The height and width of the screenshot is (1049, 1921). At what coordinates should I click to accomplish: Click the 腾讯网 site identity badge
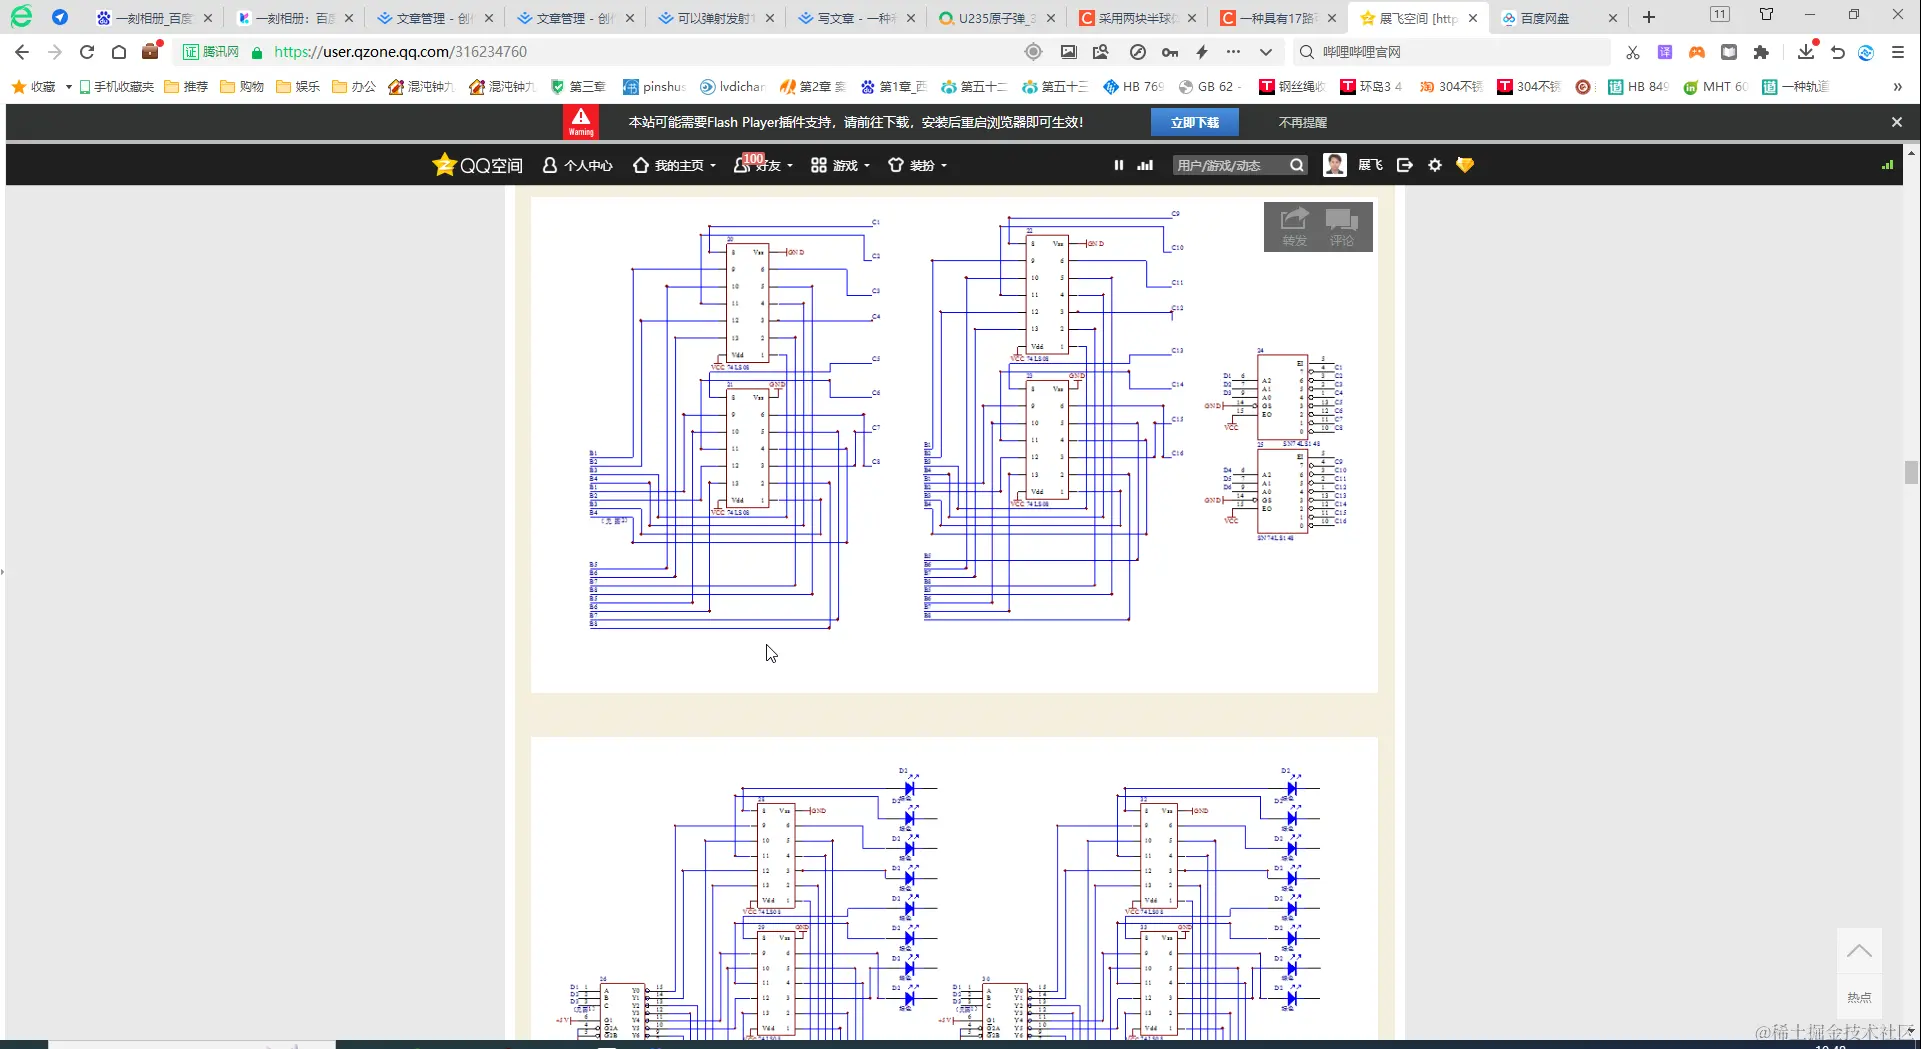211,52
